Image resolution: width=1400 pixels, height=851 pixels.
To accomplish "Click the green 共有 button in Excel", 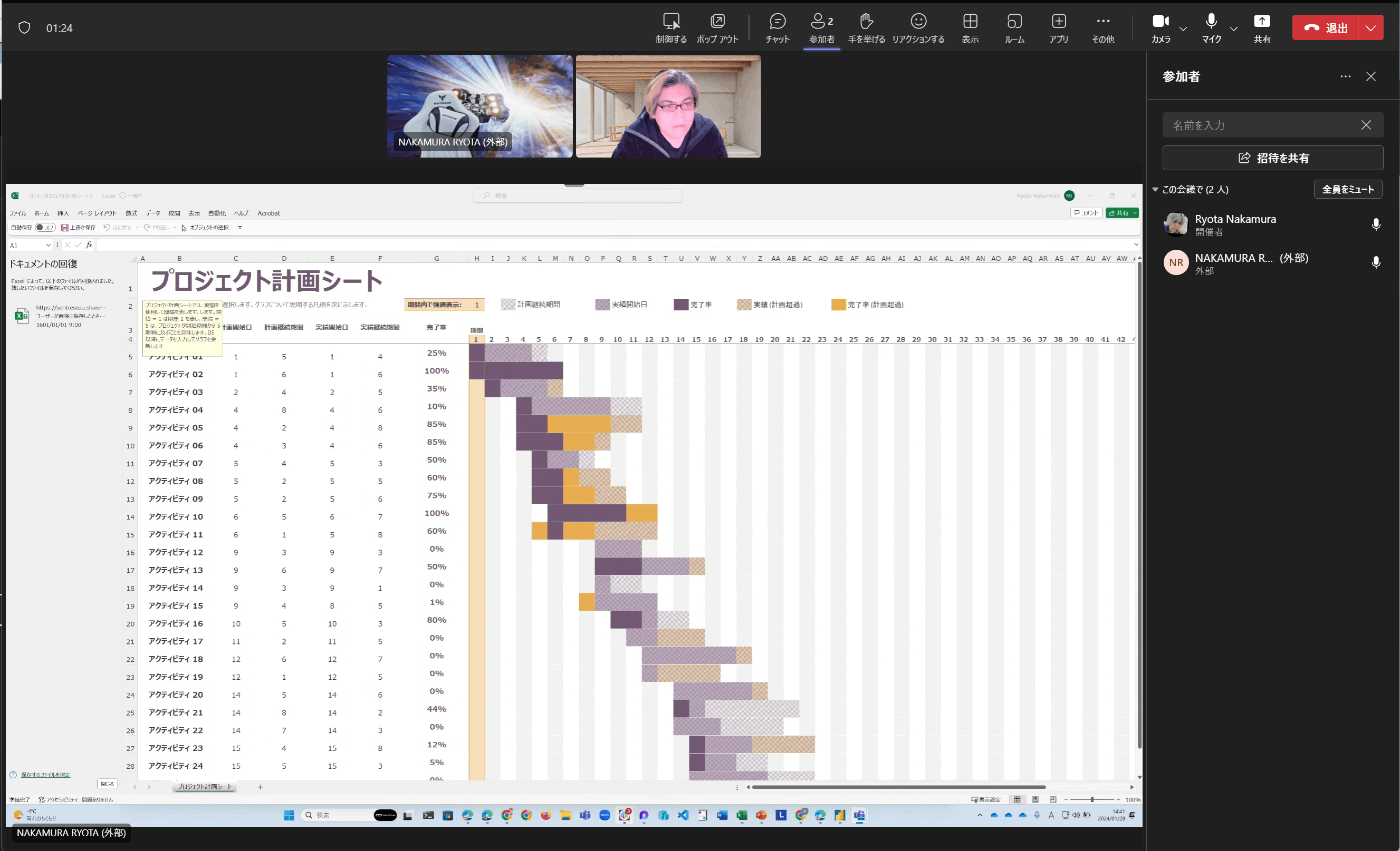I will (x=1122, y=213).
